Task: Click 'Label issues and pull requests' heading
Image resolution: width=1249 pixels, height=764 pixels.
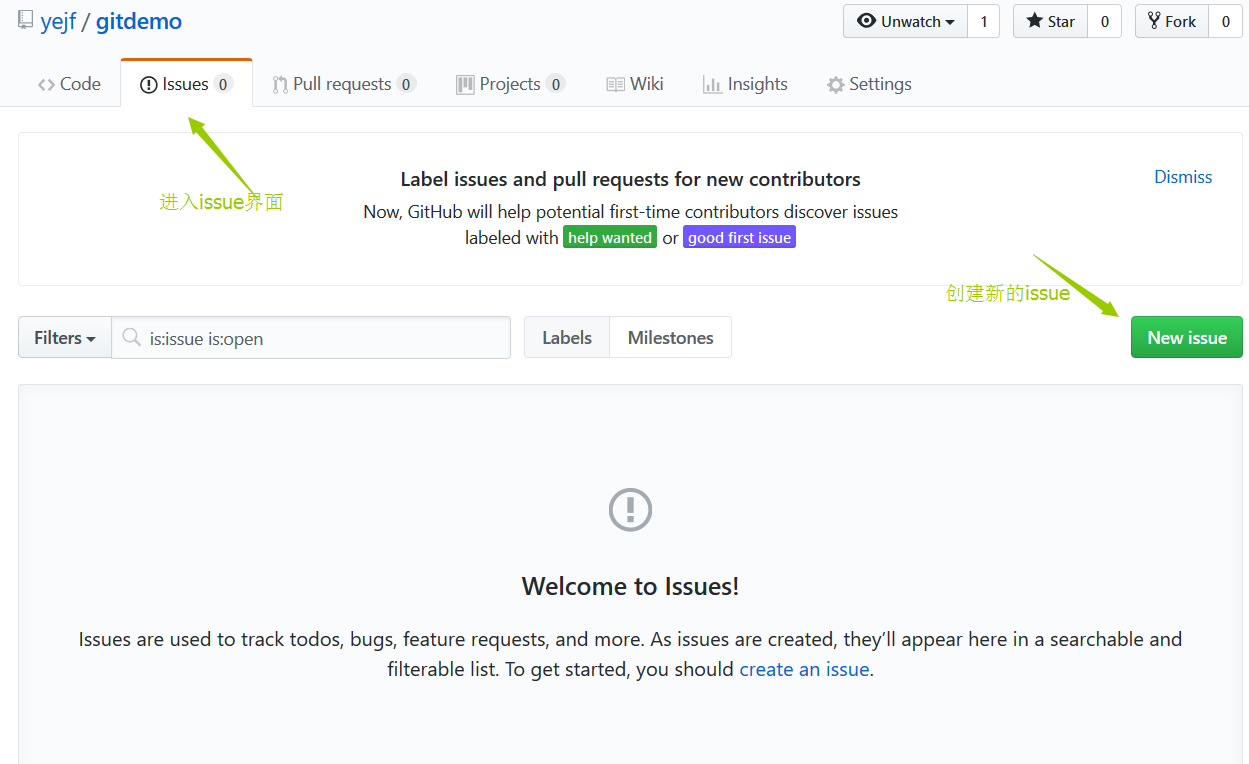Action: [631, 180]
